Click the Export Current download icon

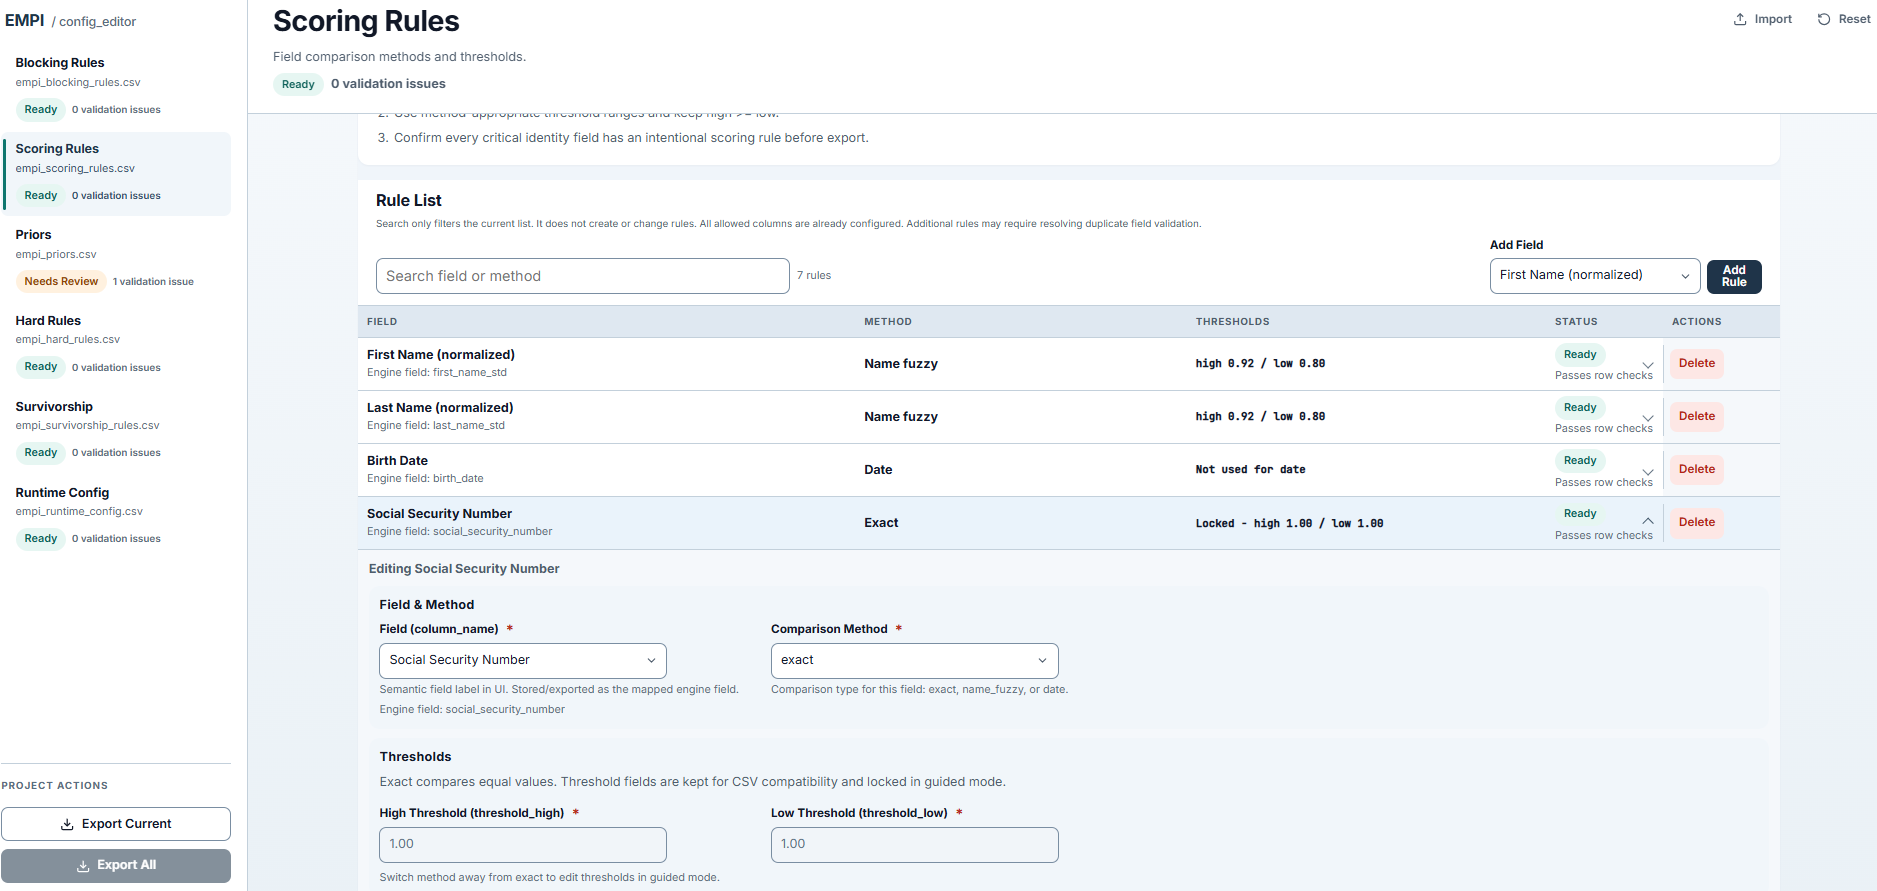[x=67, y=825]
